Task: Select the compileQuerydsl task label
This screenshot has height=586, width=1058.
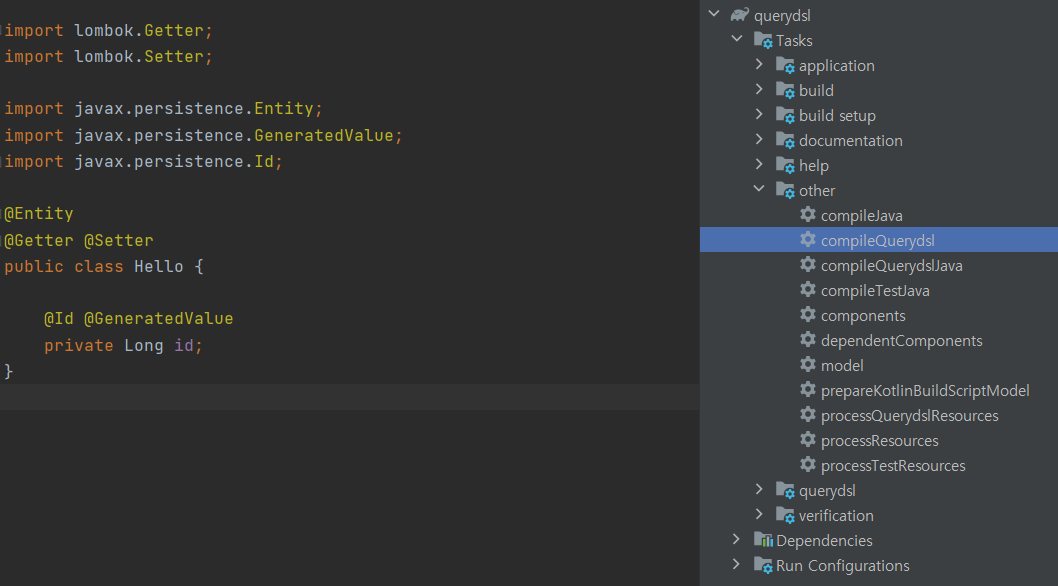Action: point(878,241)
